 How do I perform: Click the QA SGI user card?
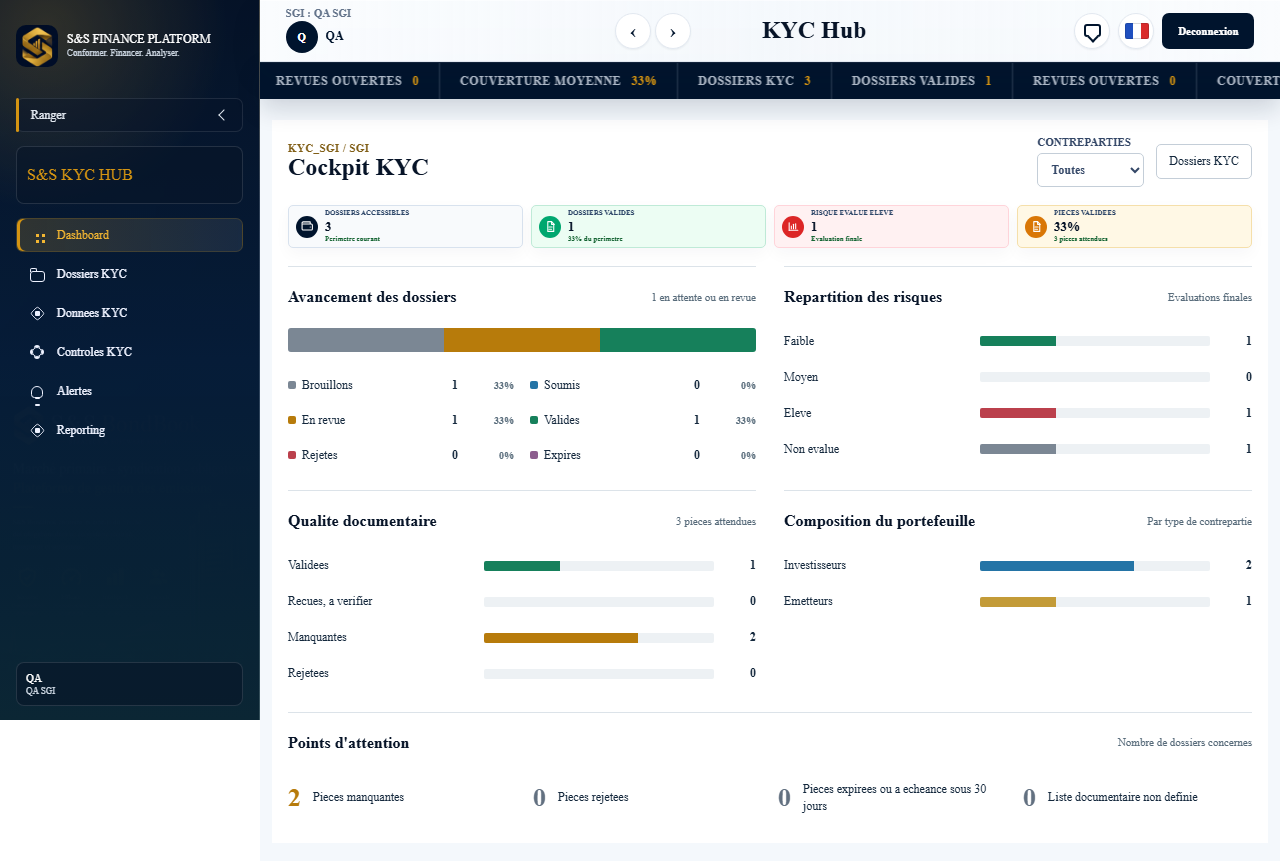[x=129, y=684]
